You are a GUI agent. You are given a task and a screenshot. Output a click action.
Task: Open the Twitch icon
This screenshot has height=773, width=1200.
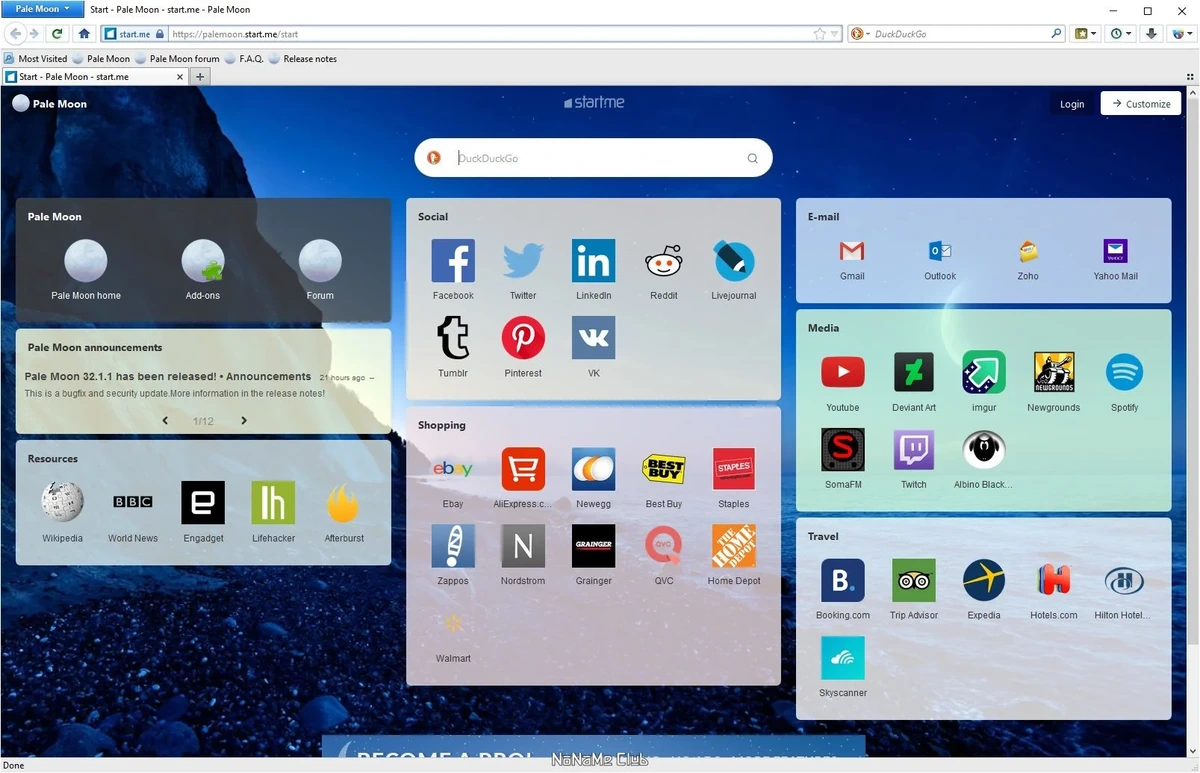(x=914, y=450)
